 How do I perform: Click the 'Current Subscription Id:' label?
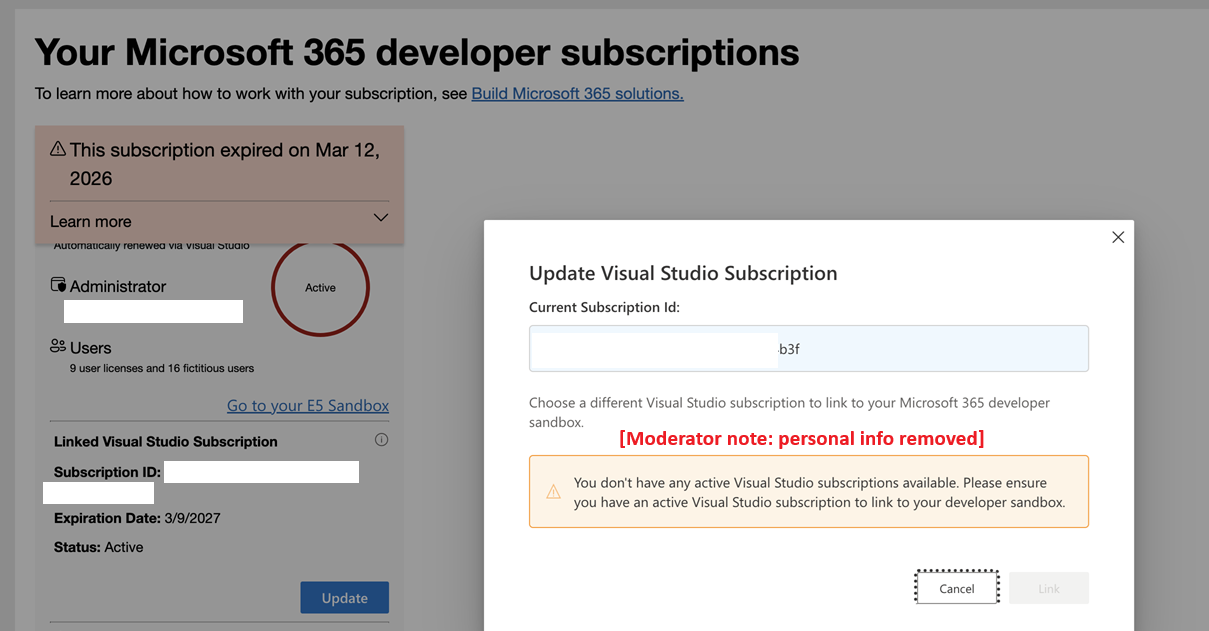pyautogui.click(x=604, y=307)
